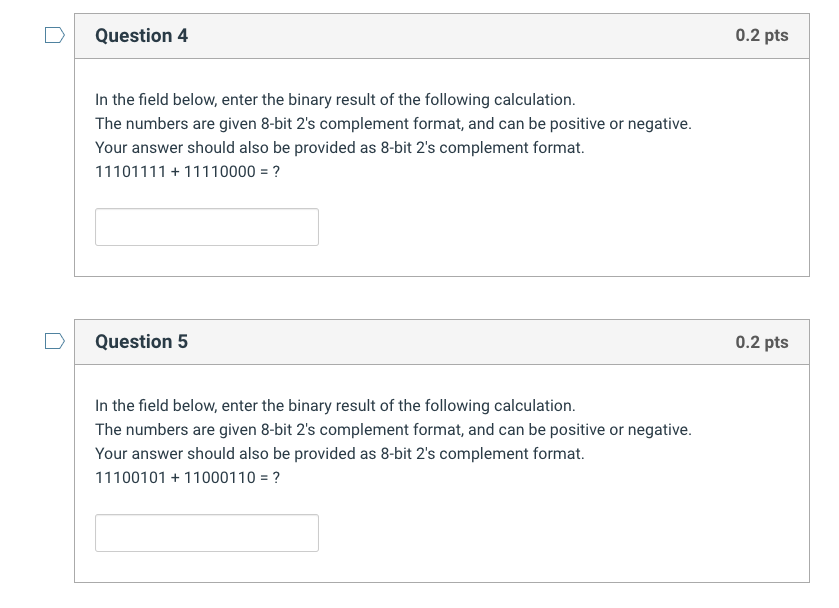Image resolution: width=839 pixels, height=608 pixels.
Task: Click inside the Question 5 answer field
Action: coord(206,532)
